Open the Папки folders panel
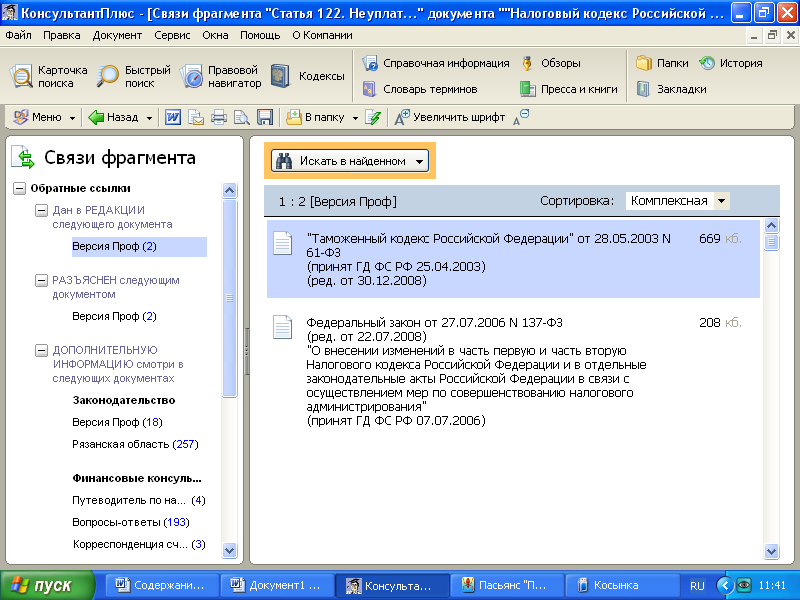800x600 pixels. tap(662, 63)
